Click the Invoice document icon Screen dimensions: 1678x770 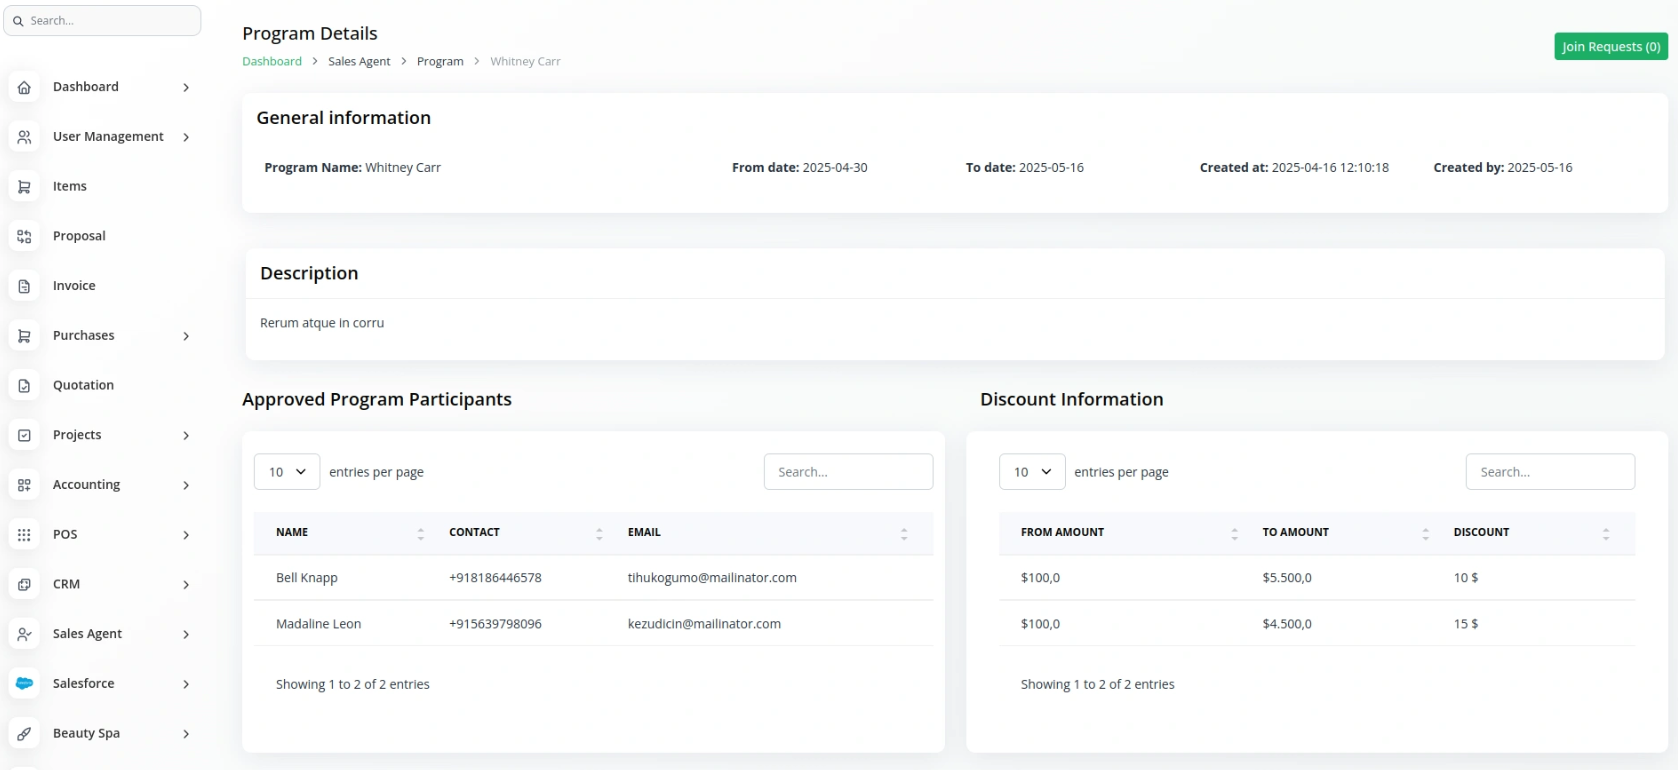click(x=24, y=286)
